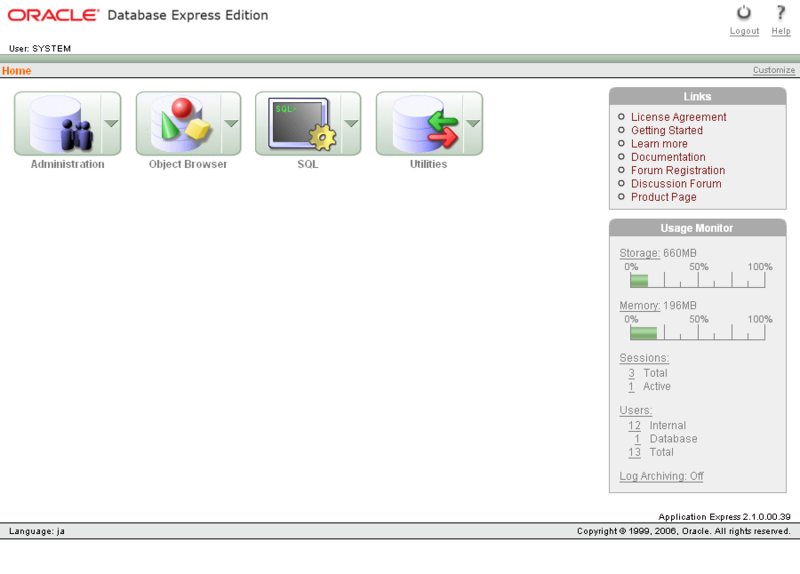Viewport: 800px width, 574px height.
Task: Click the SQL label under icon
Action: 308,164
